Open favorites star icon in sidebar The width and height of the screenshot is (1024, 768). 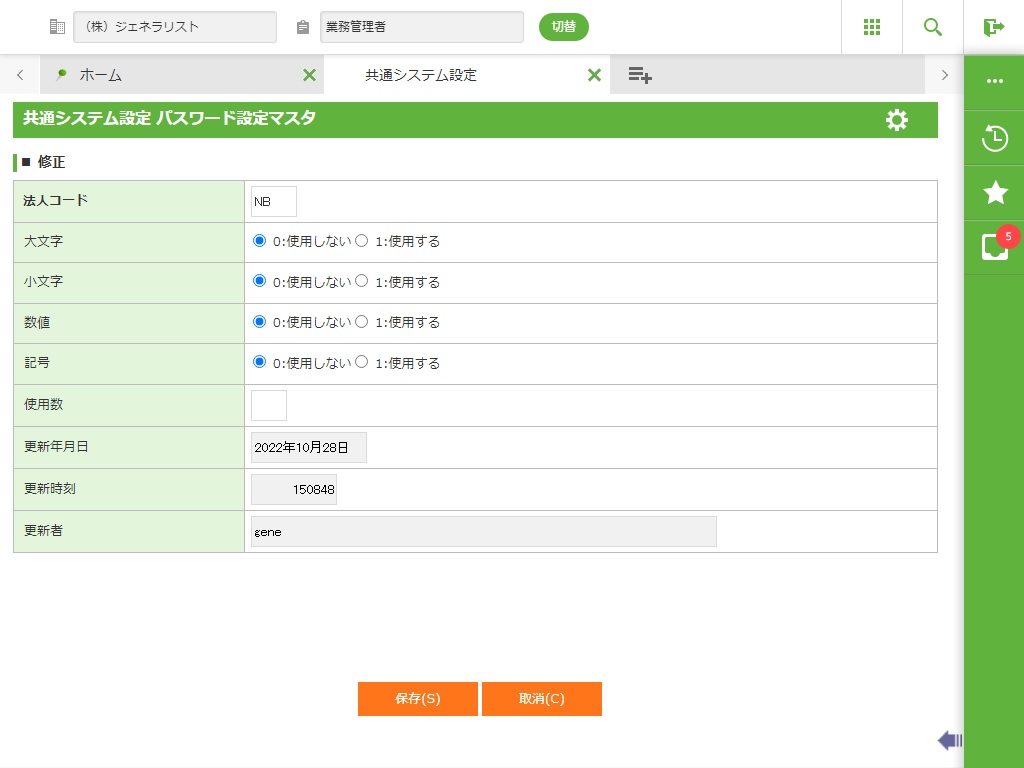pyautogui.click(x=994, y=193)
